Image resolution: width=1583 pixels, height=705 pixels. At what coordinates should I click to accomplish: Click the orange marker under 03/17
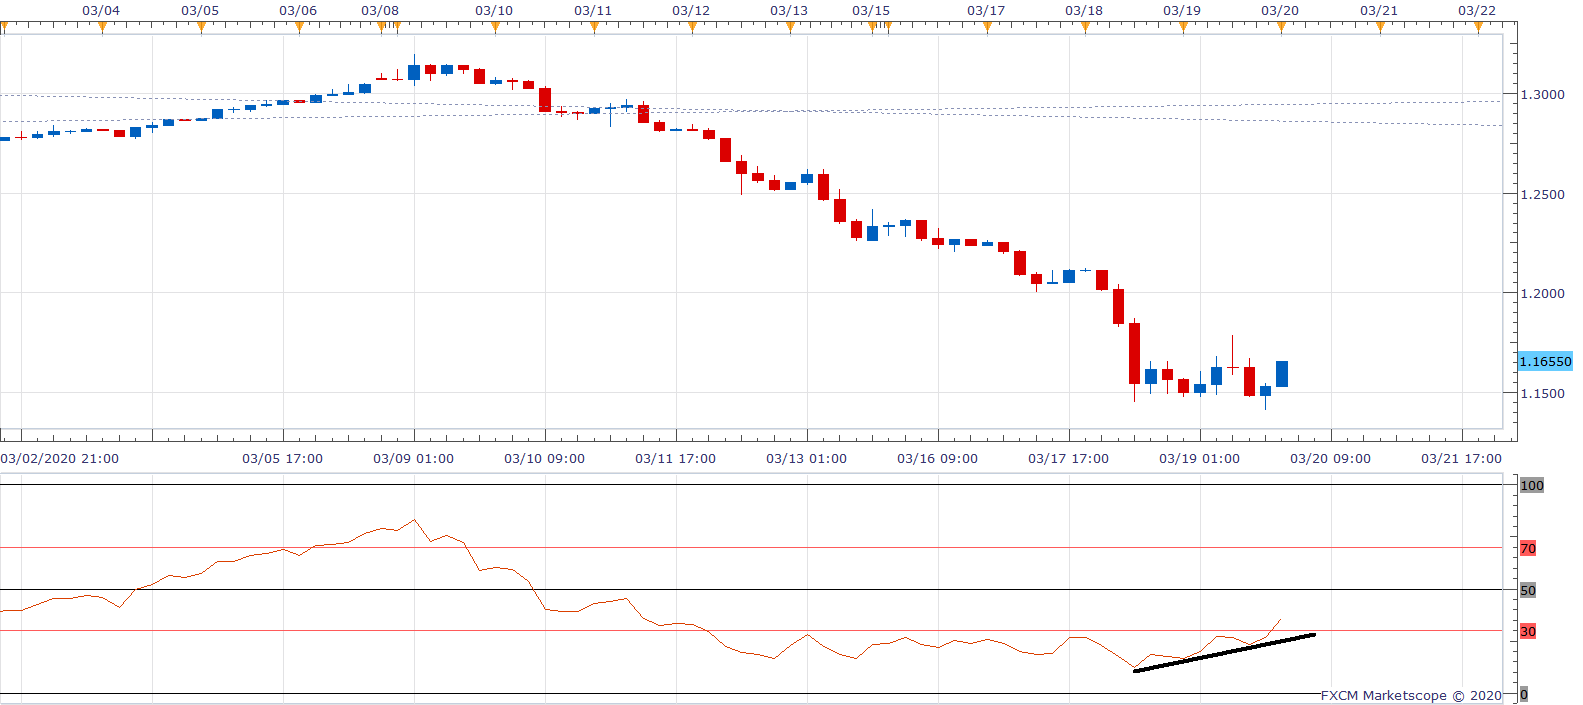tap(987, 27)
